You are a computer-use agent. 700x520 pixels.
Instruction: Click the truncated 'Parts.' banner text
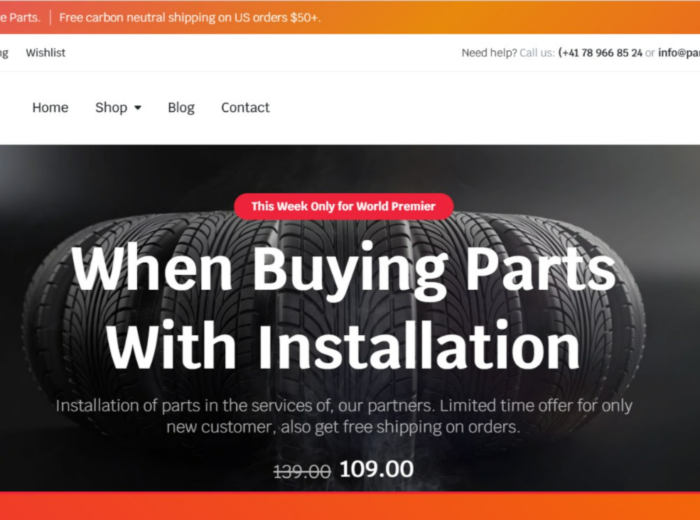coord(20,17)
